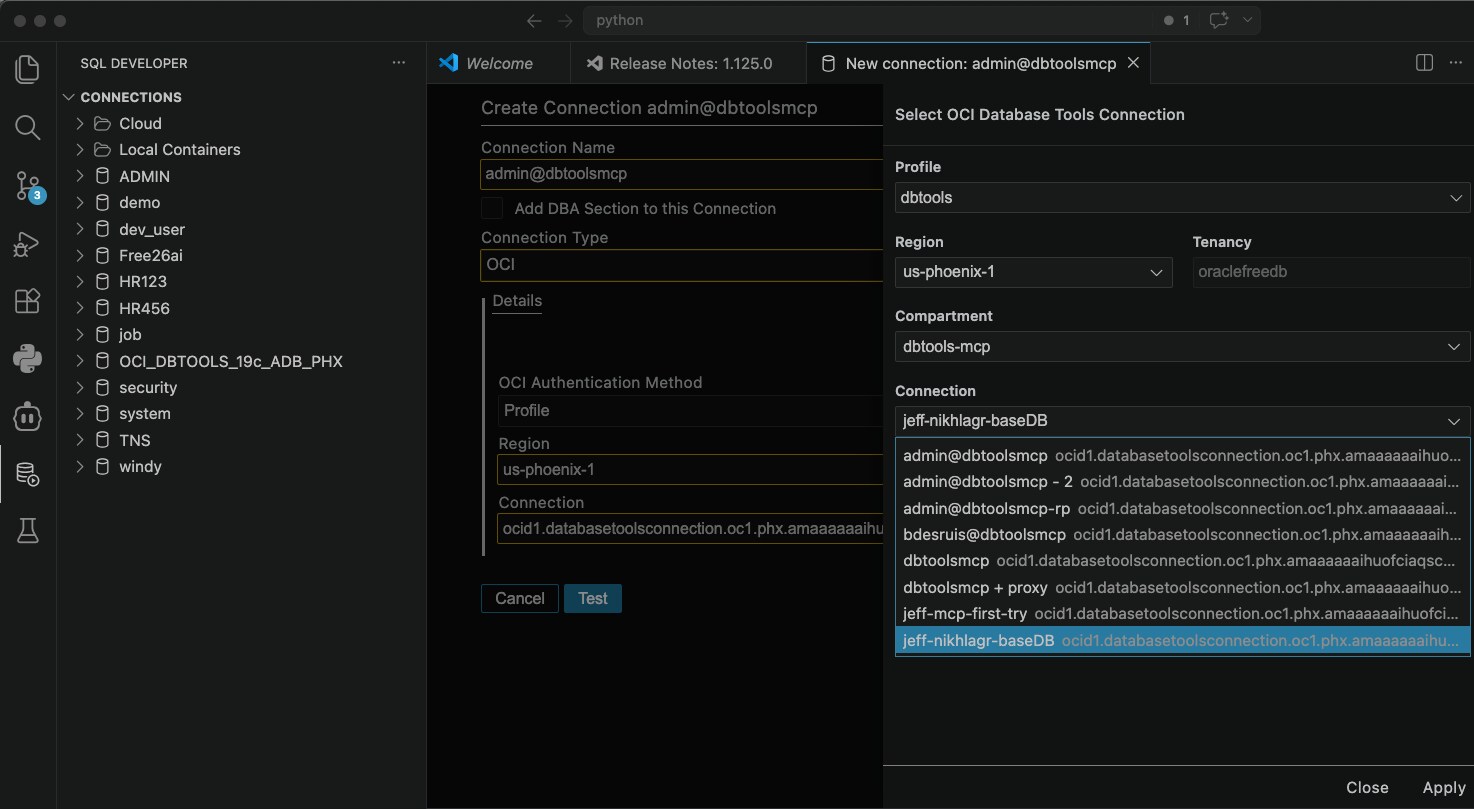Click the chat icon in the title bar
1474x809 pixels.
point(1218,20)
